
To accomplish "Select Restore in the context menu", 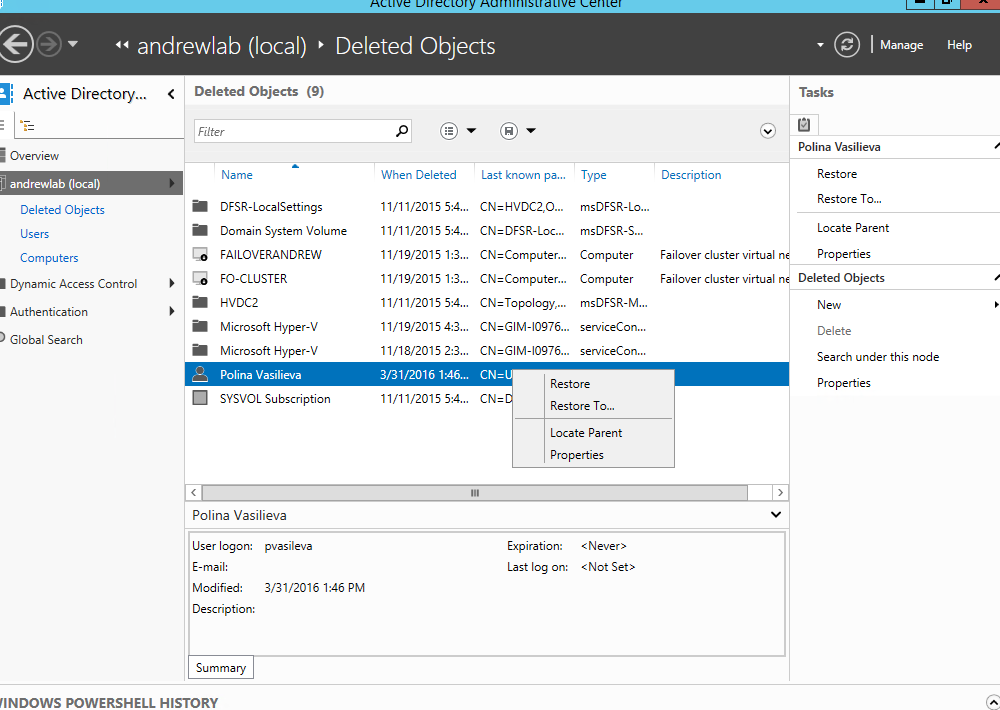I will coord(570,383).
